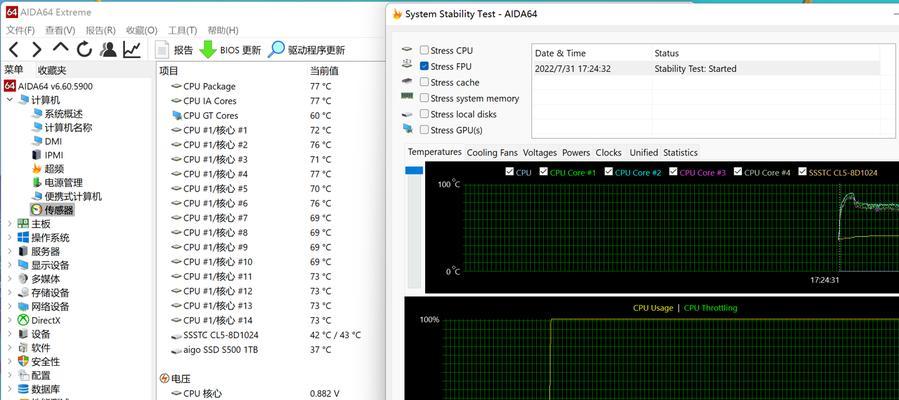Screen dimensions: 899x400
Task: Enable the Stress cache checkbox
Action: click(x=424, y=82)
